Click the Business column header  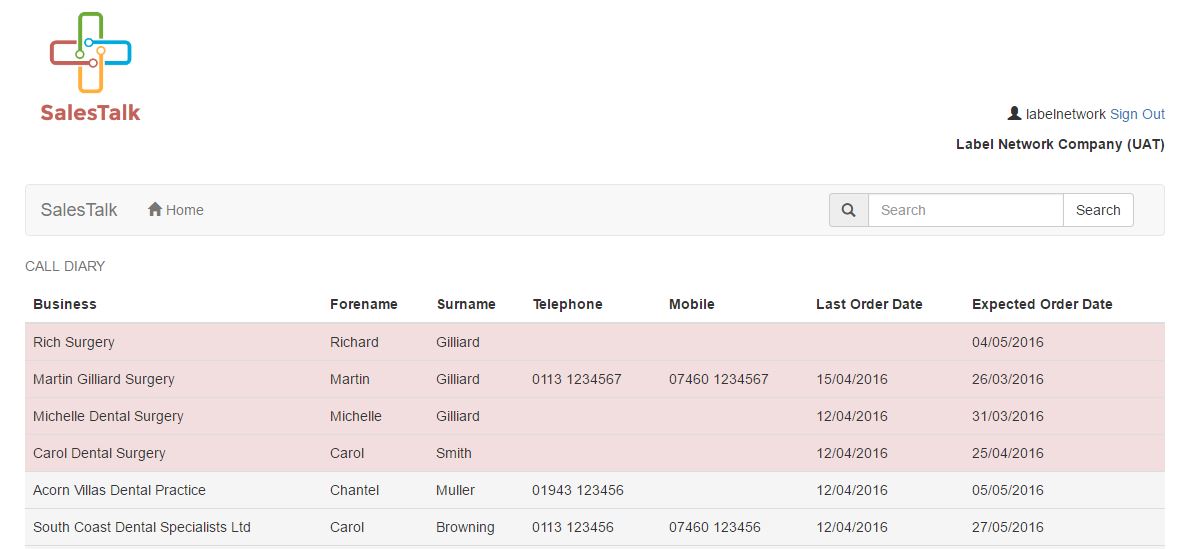(65, 304)
